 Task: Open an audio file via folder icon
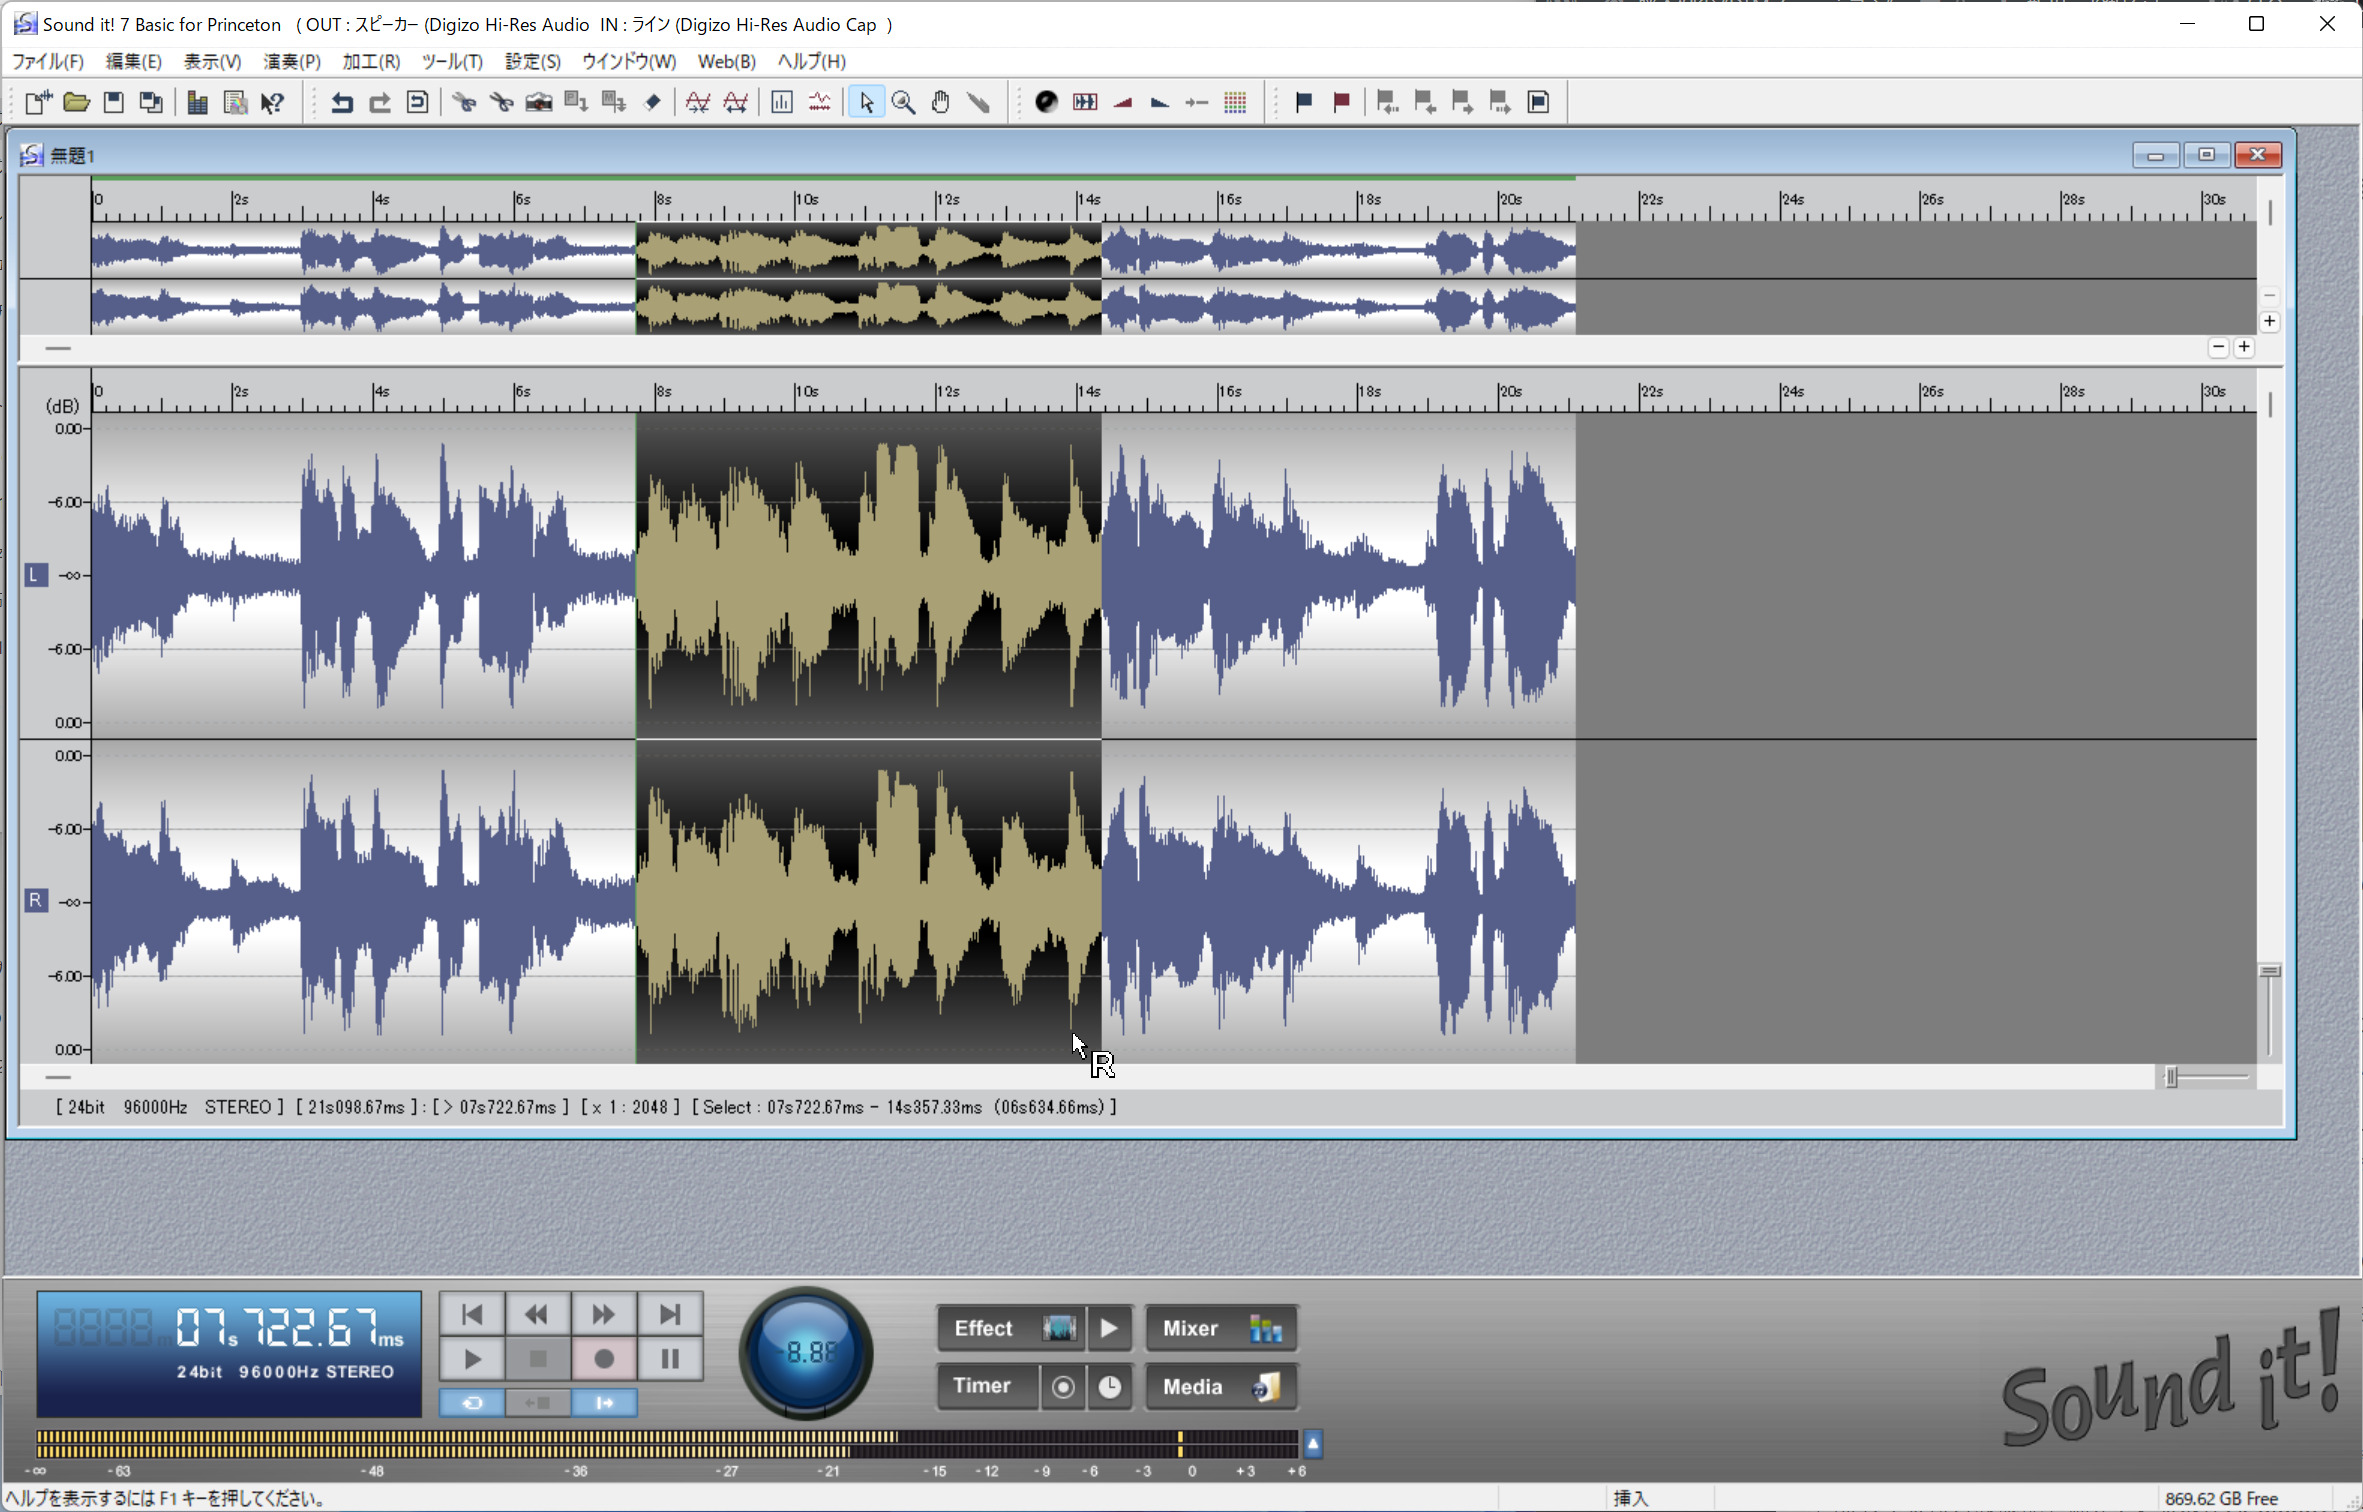76,102
